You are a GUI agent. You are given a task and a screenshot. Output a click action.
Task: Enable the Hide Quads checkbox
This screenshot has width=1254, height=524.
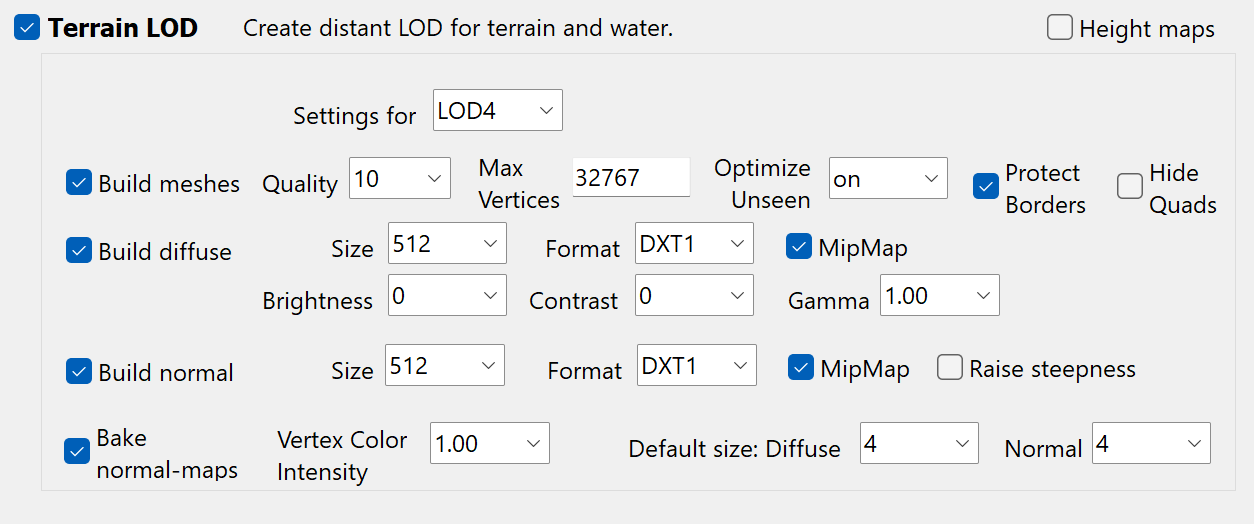[x=1130, y=186]
